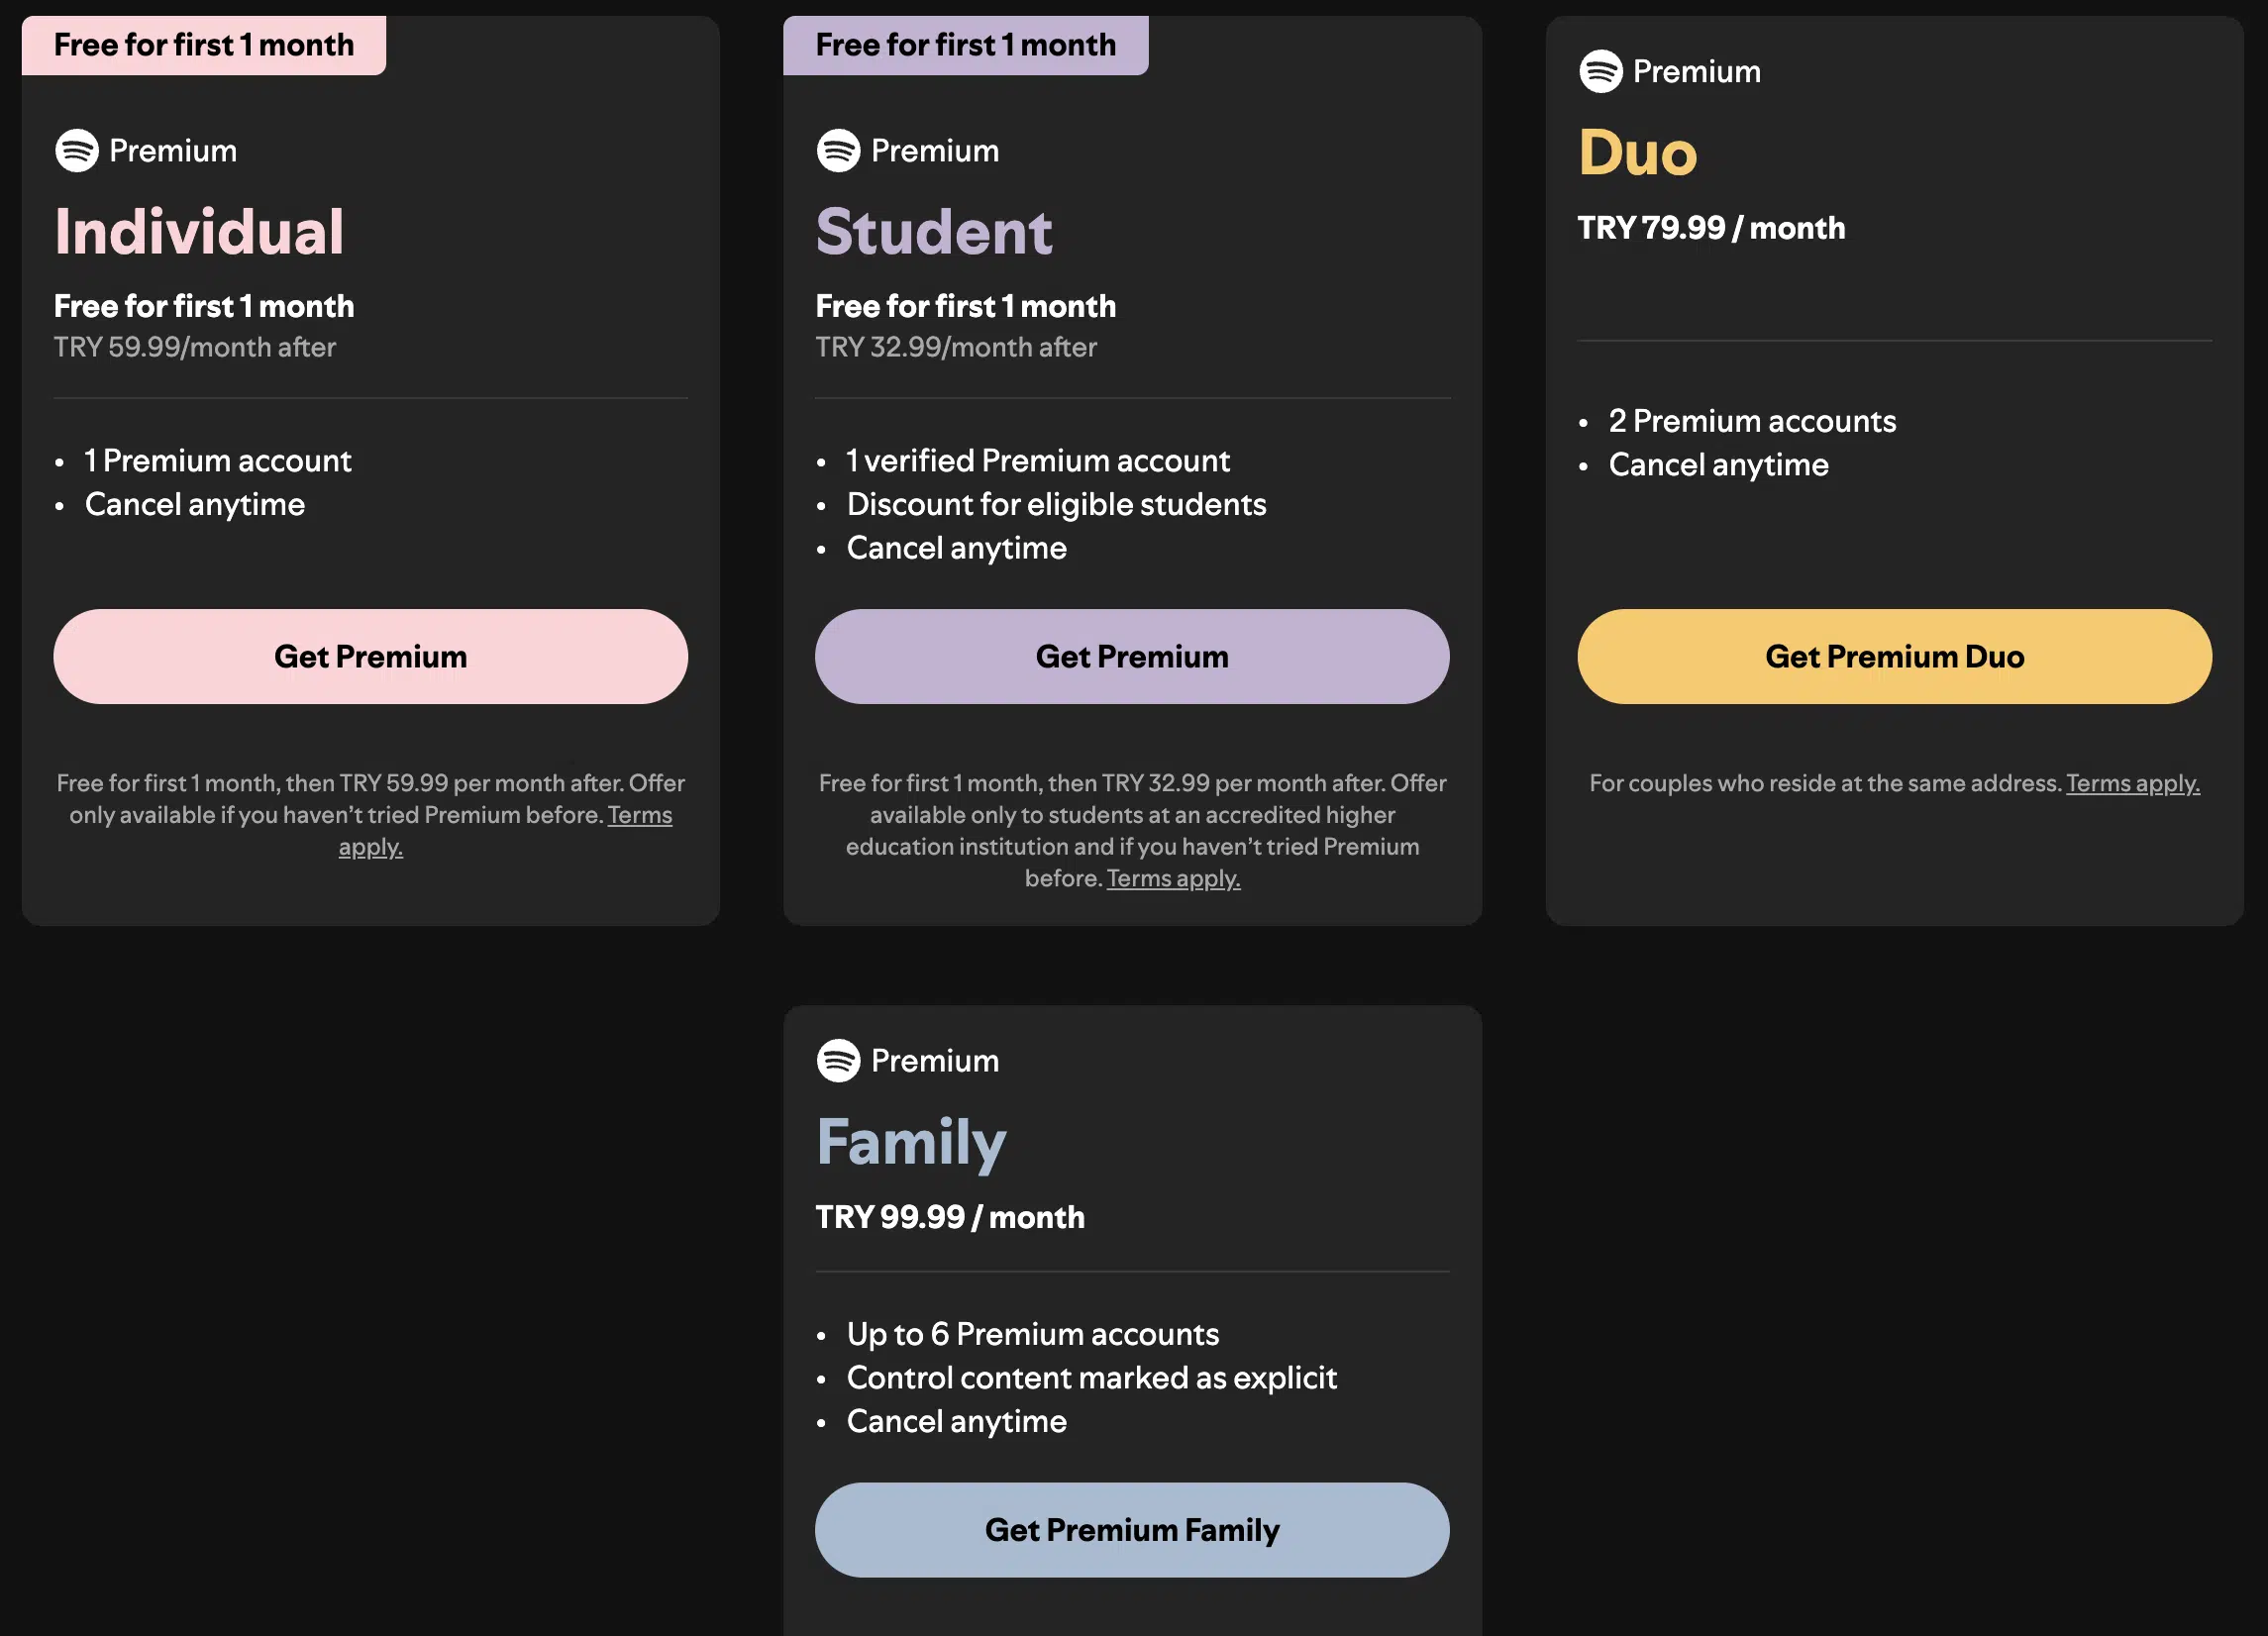Click the Family plan heading
The image size is (2268, 1636).
pyautogui.click(x=911, y=1142)
